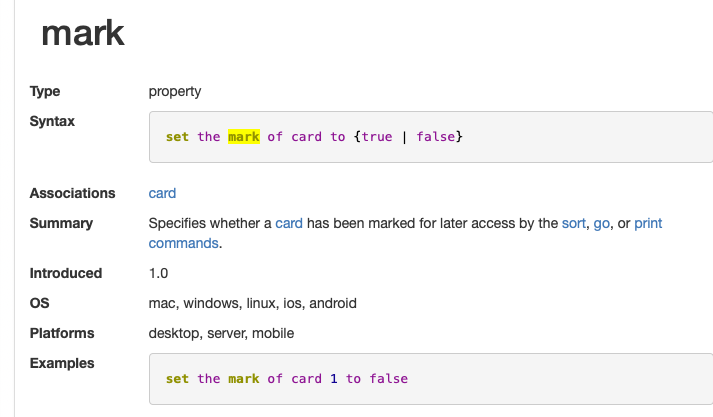Viewport: 713px width, 417px height.
Task: Click the Introduced version 1.0 value
Action: coord(159,273)
